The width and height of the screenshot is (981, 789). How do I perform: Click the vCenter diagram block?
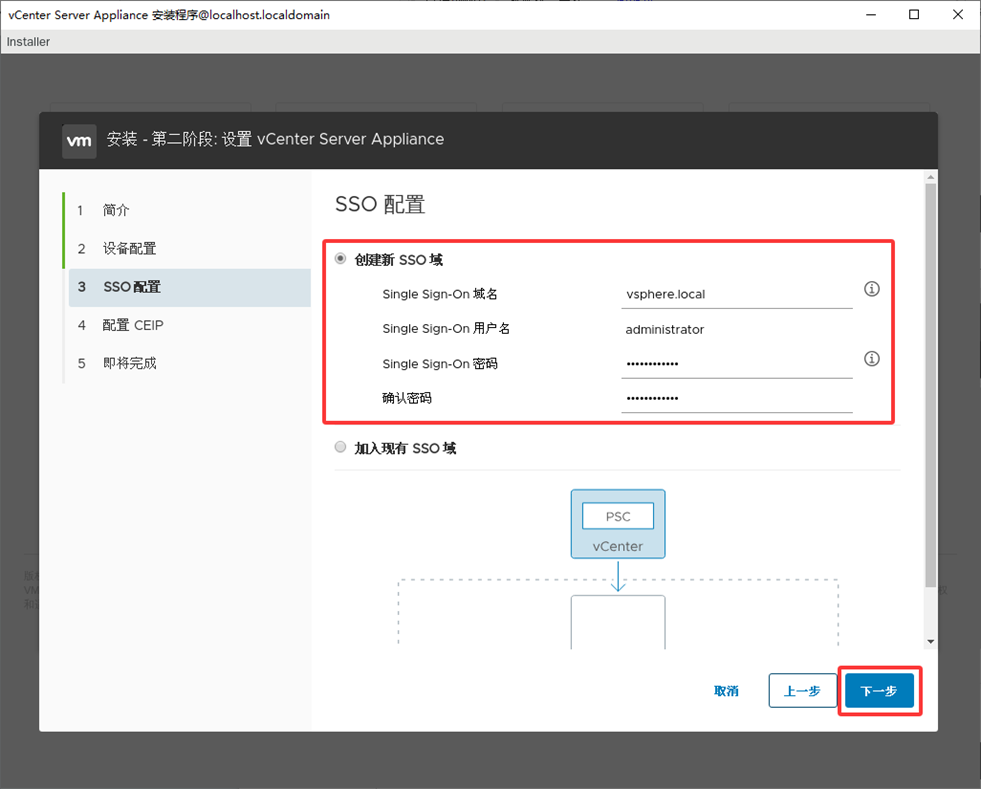pyautogui.click(x=617, y=546)
